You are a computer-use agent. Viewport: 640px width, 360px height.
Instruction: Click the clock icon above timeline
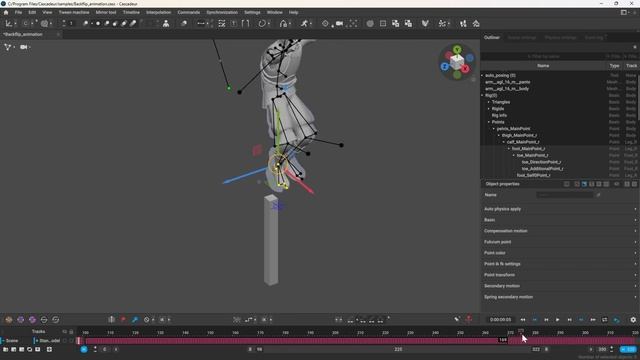[147, 320]
